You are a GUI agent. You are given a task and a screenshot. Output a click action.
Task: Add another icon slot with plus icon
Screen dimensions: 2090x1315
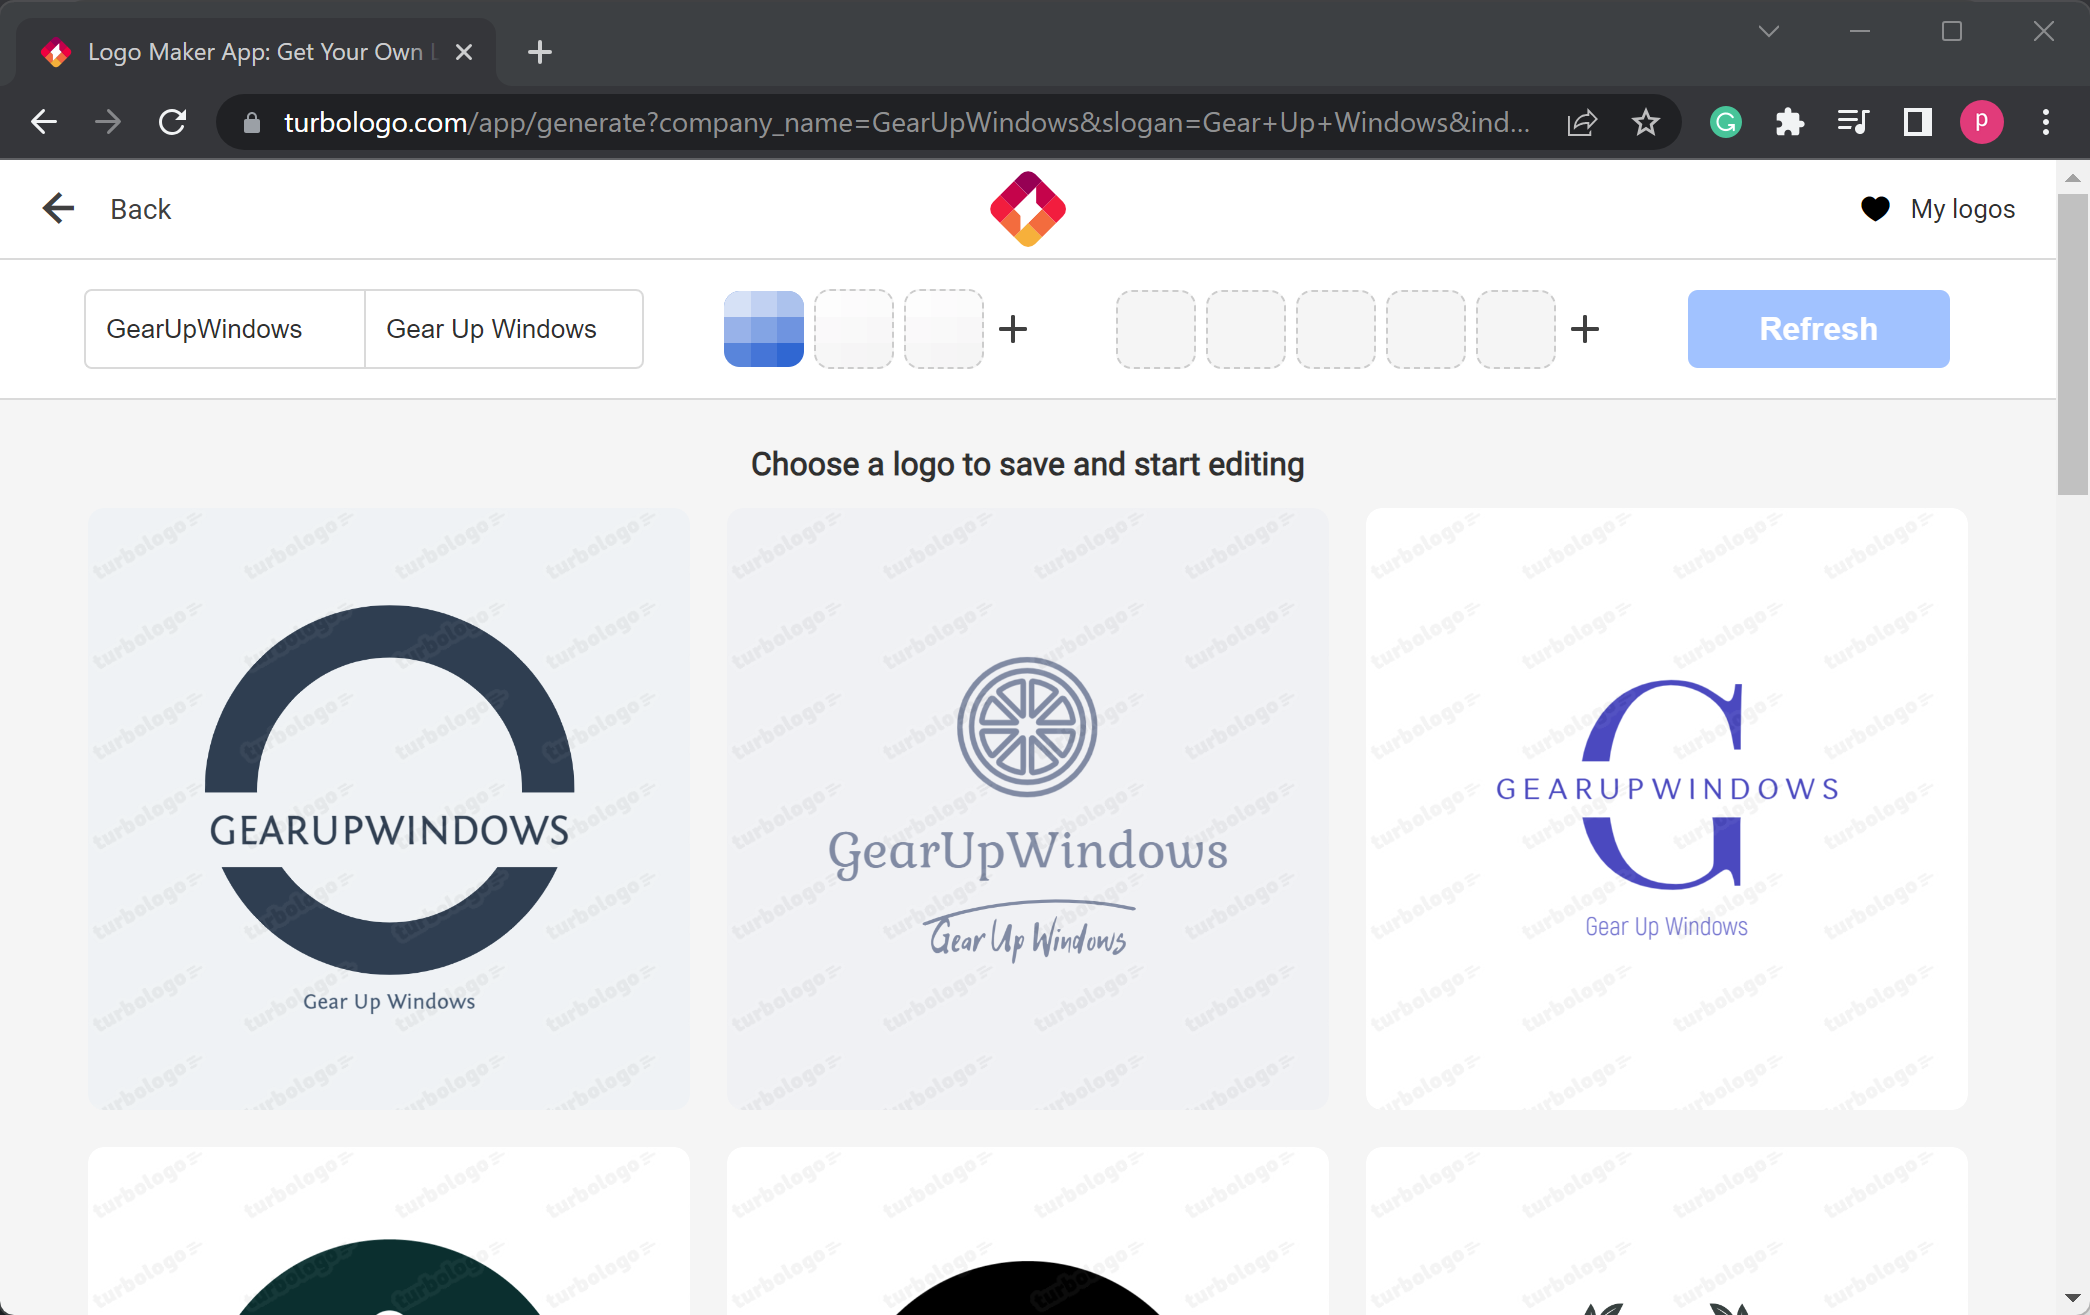(x=1585, y=329)
